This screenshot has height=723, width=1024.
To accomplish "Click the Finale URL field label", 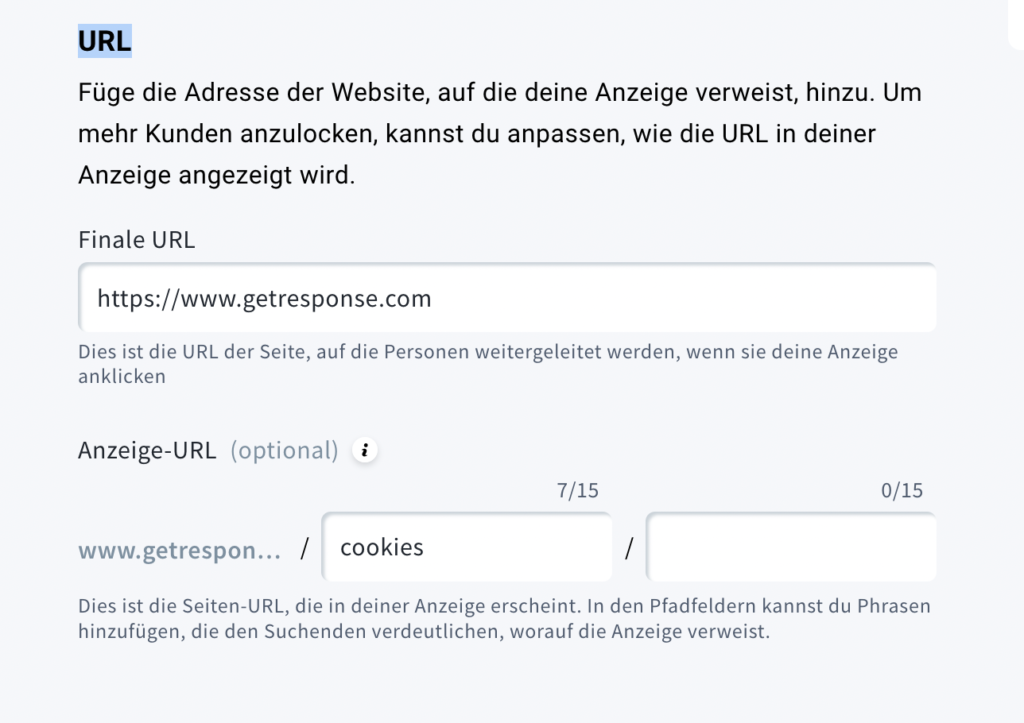I will point(136,240).
